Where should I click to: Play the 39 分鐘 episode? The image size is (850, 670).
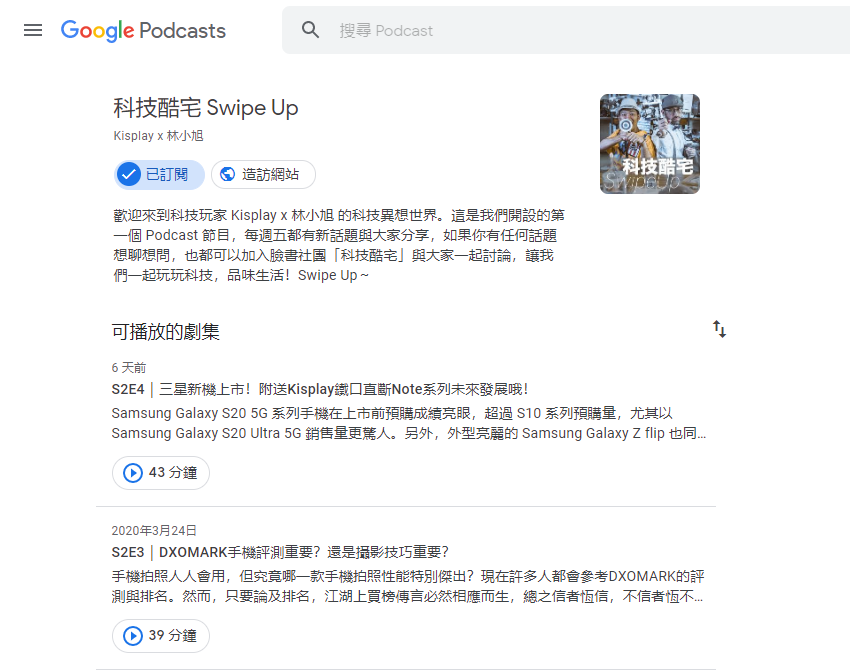[160, 635]
